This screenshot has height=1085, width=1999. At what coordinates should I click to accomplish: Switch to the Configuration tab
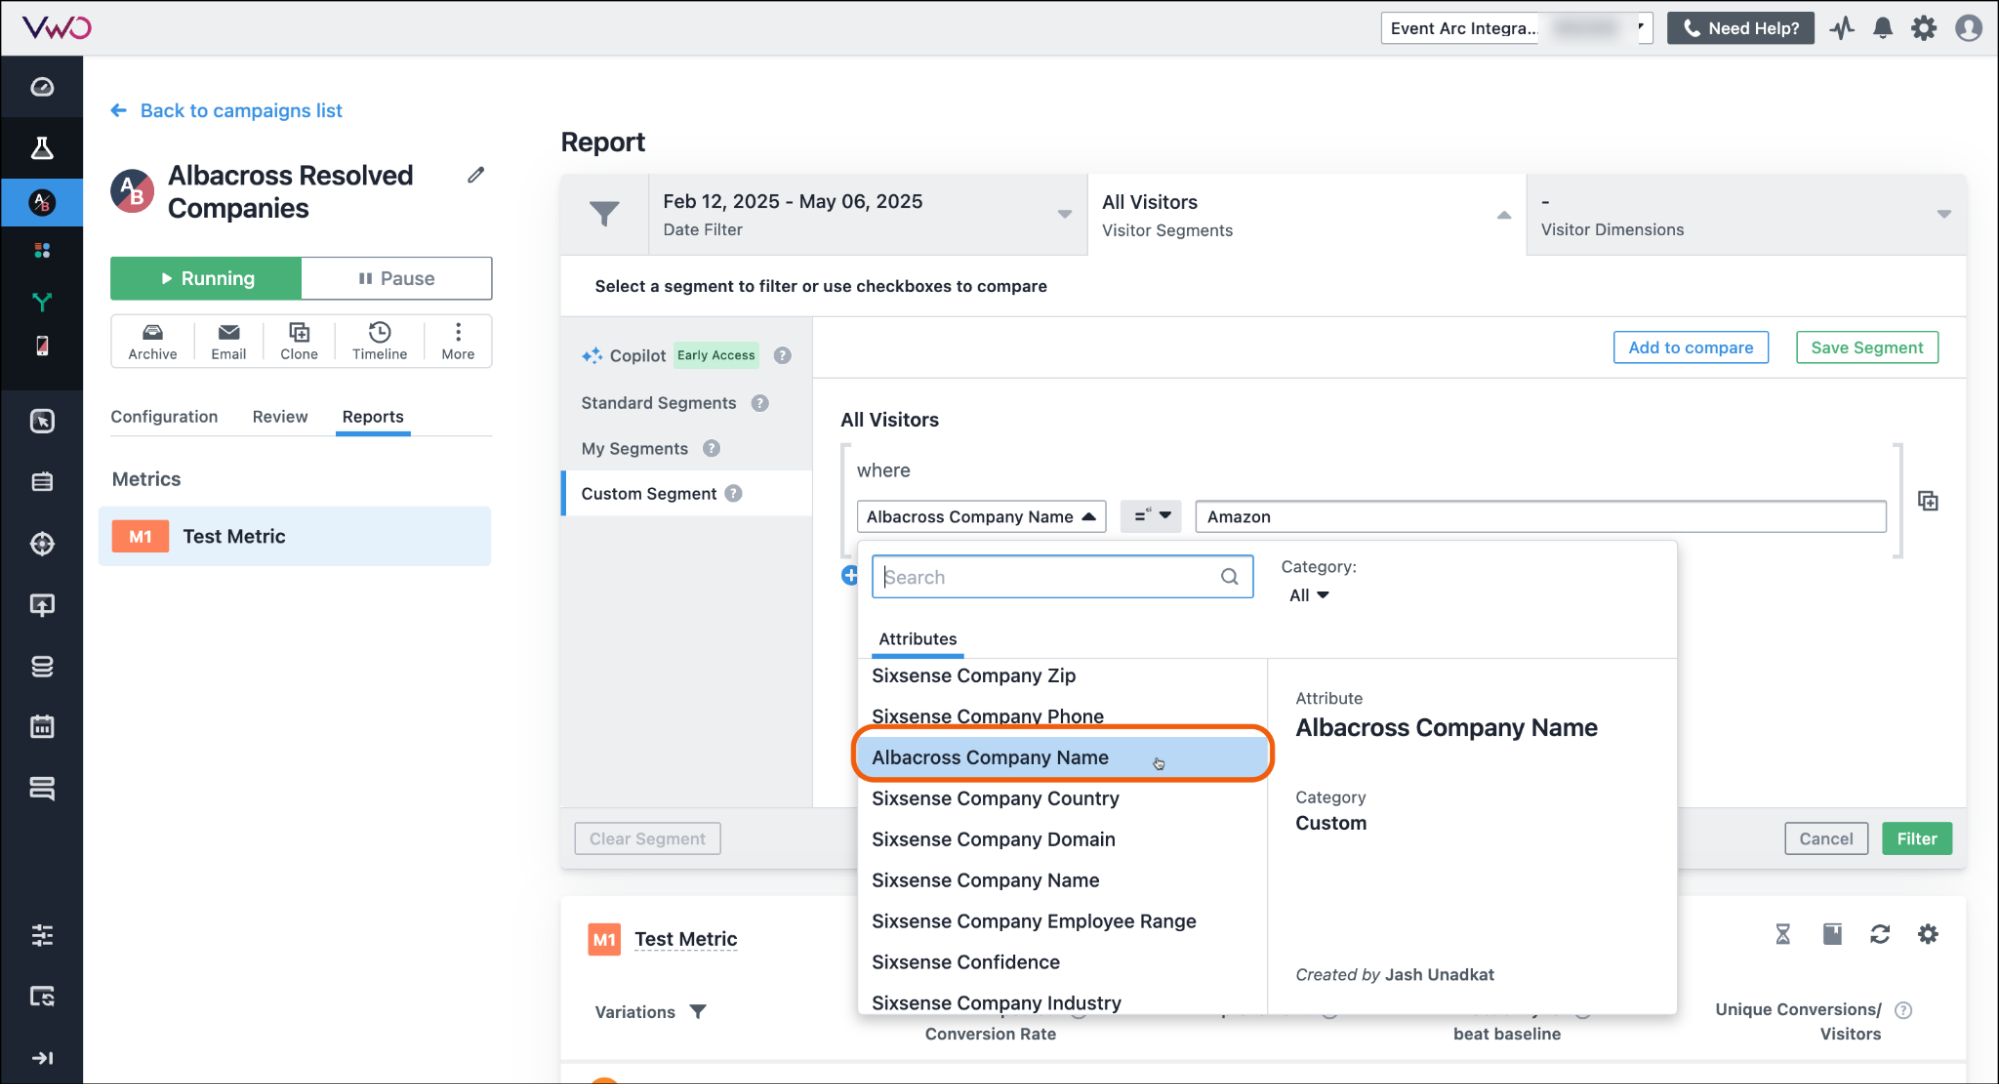pyautogui.click(x=164, y=417)
